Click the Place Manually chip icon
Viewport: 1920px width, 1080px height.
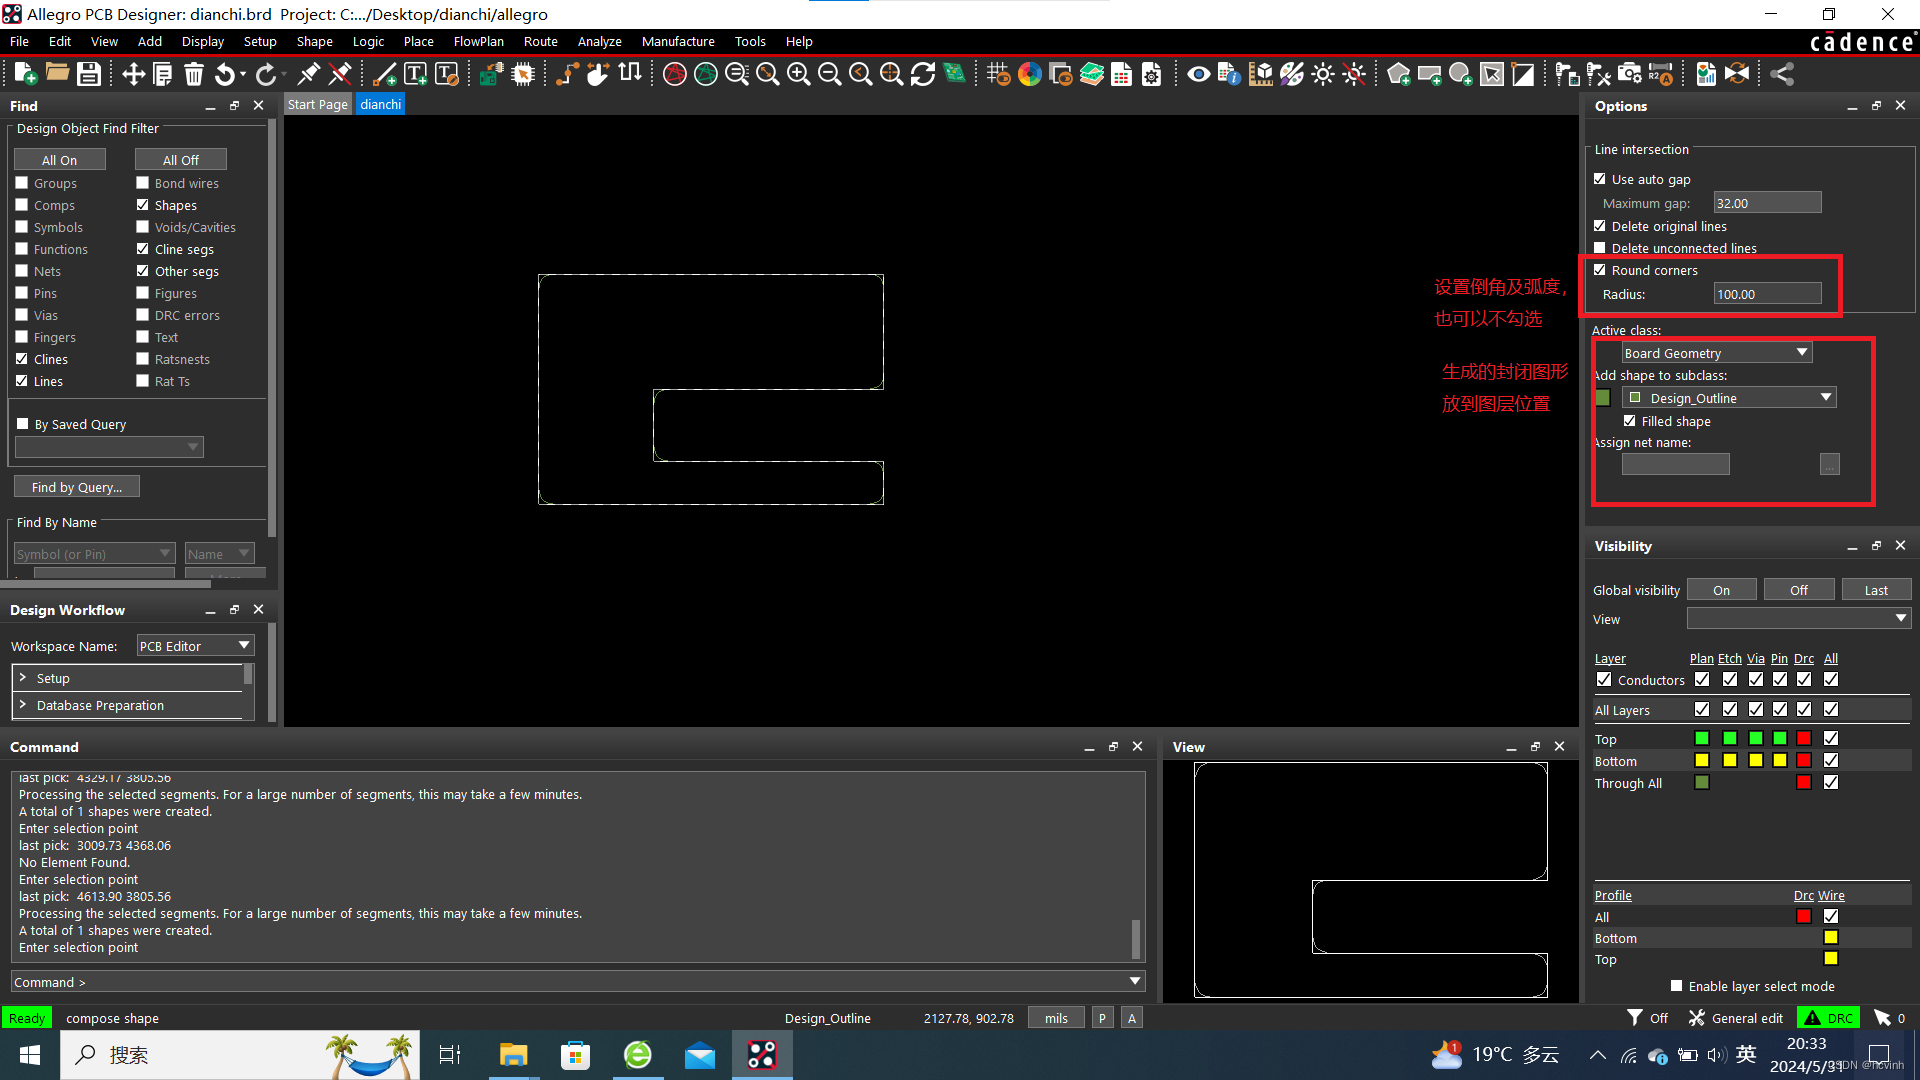[x=523, y=74]
